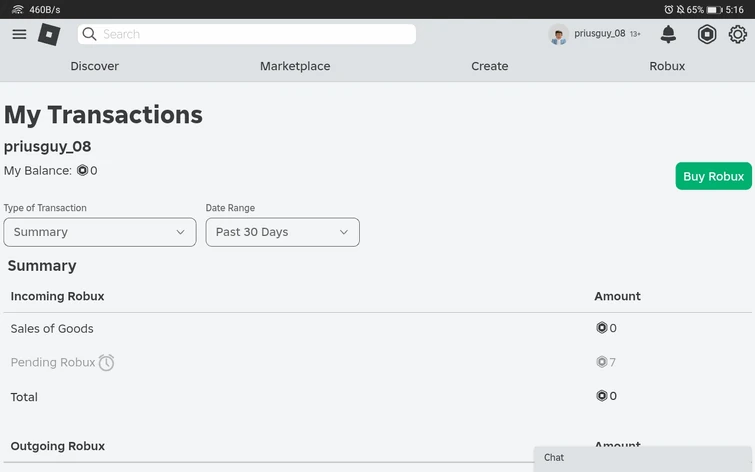Click the Pending Robux clock icon
Viewport: 755px width, 472px height.
coord(106,363)
